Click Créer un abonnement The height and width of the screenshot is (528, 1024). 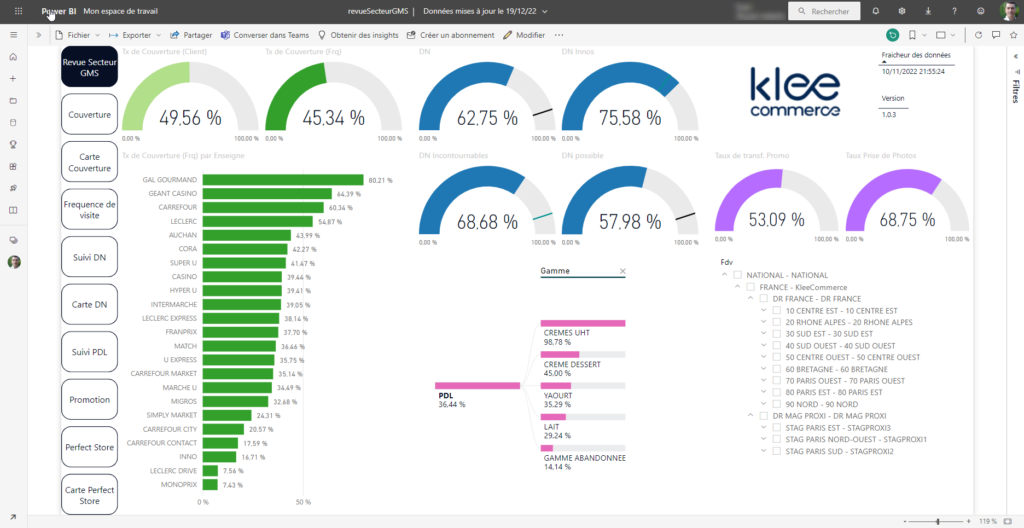(450, 35)
